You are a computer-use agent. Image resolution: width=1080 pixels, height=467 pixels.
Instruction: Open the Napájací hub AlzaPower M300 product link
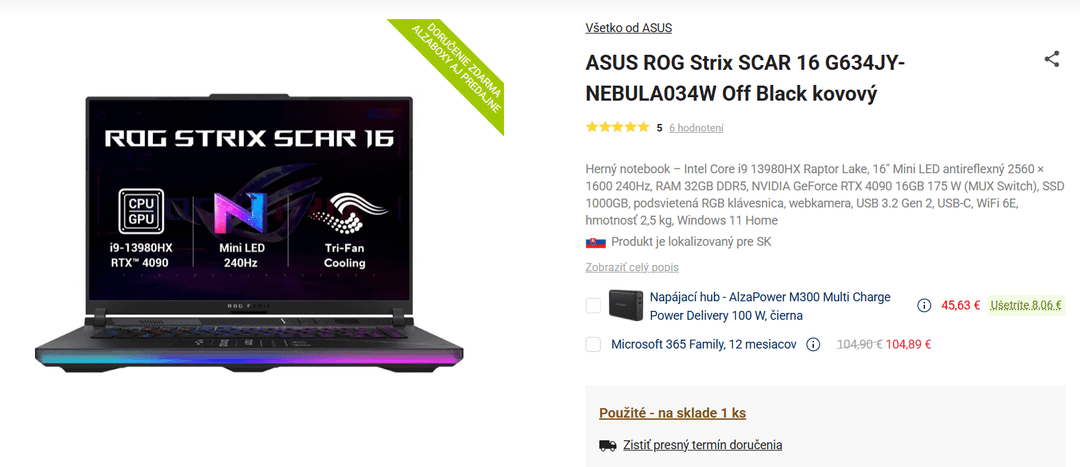pyautogui.click(x=770, y=307)
